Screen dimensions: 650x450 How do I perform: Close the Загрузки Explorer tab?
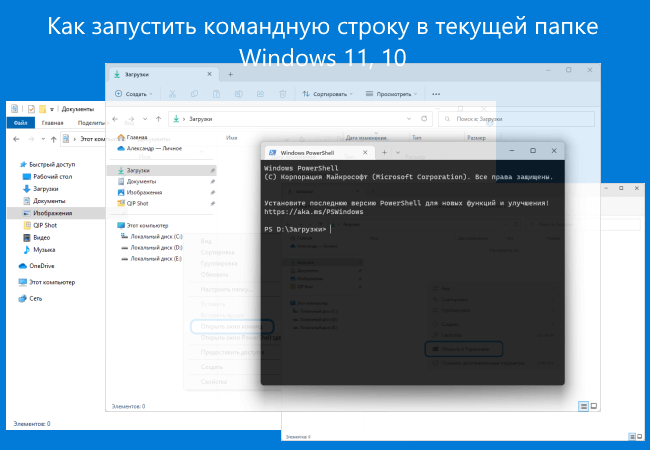click(209, 74)
